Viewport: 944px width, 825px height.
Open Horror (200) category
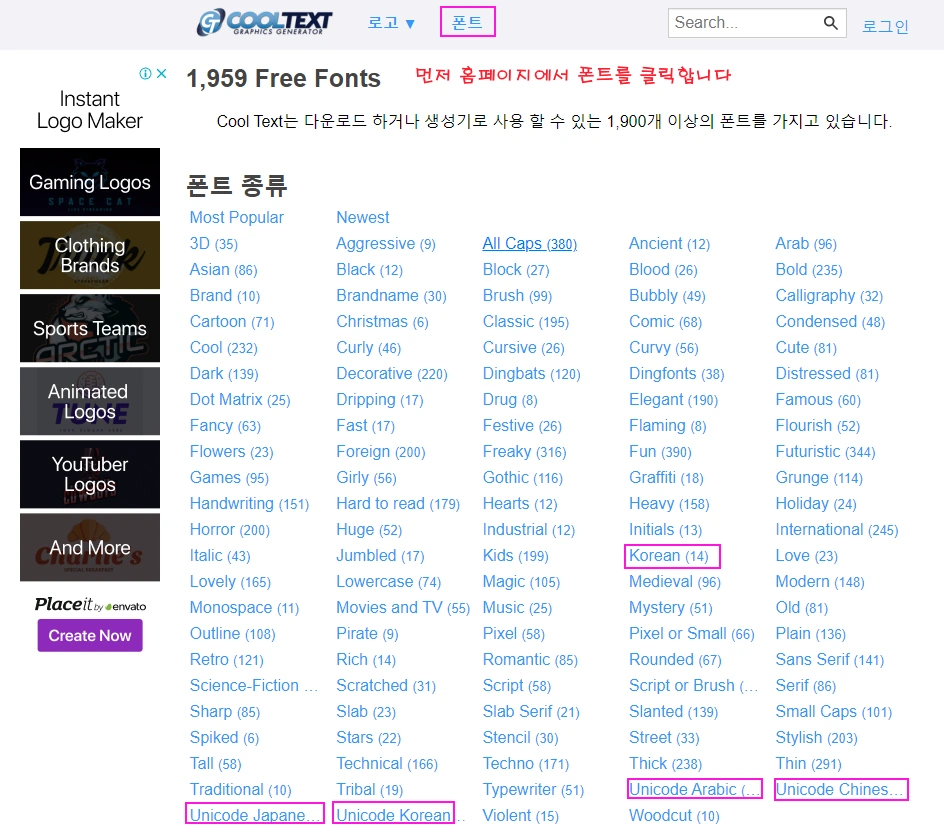[x=229, y=530]
